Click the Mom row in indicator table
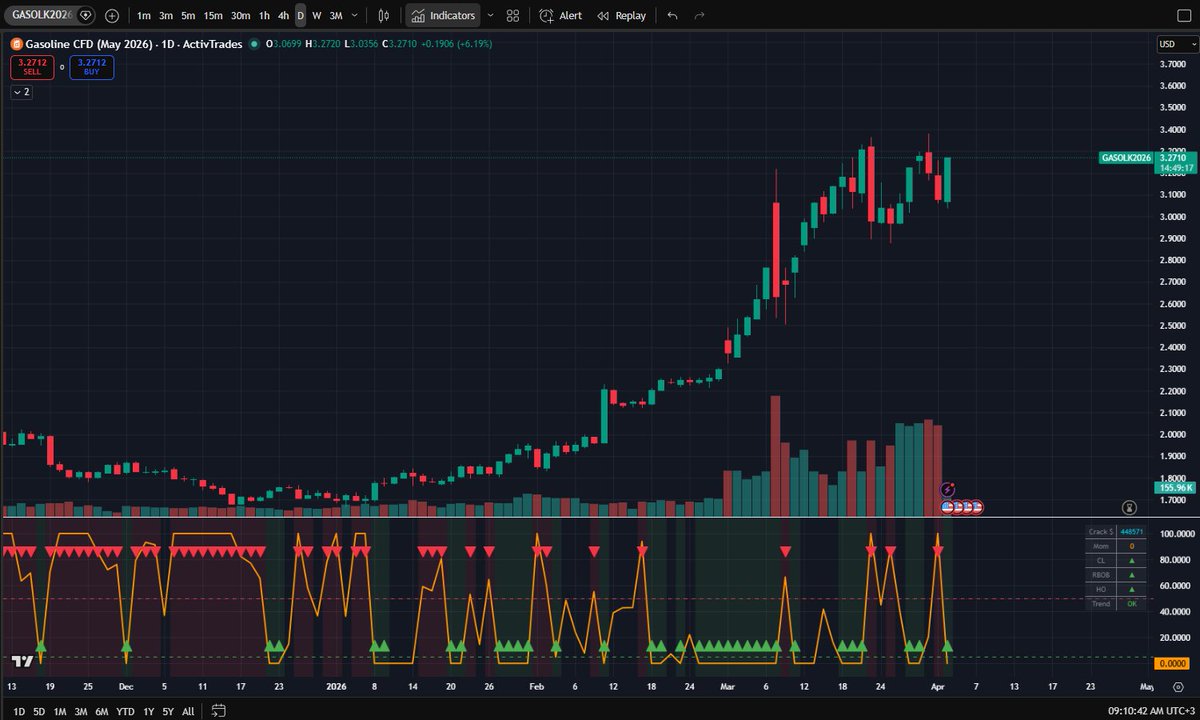The image size is (1200, 720). 1115,546
